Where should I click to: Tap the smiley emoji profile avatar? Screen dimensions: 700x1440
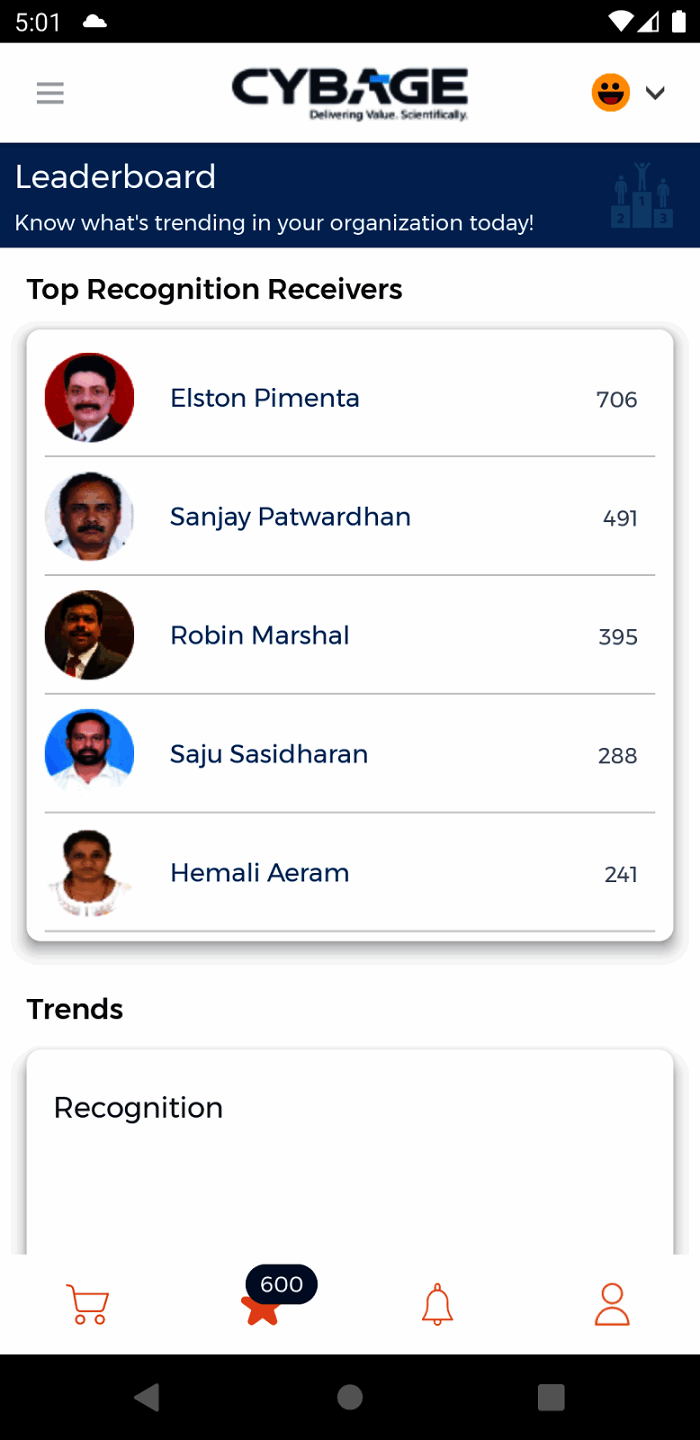pyautogui.click(x=610, y=93)
